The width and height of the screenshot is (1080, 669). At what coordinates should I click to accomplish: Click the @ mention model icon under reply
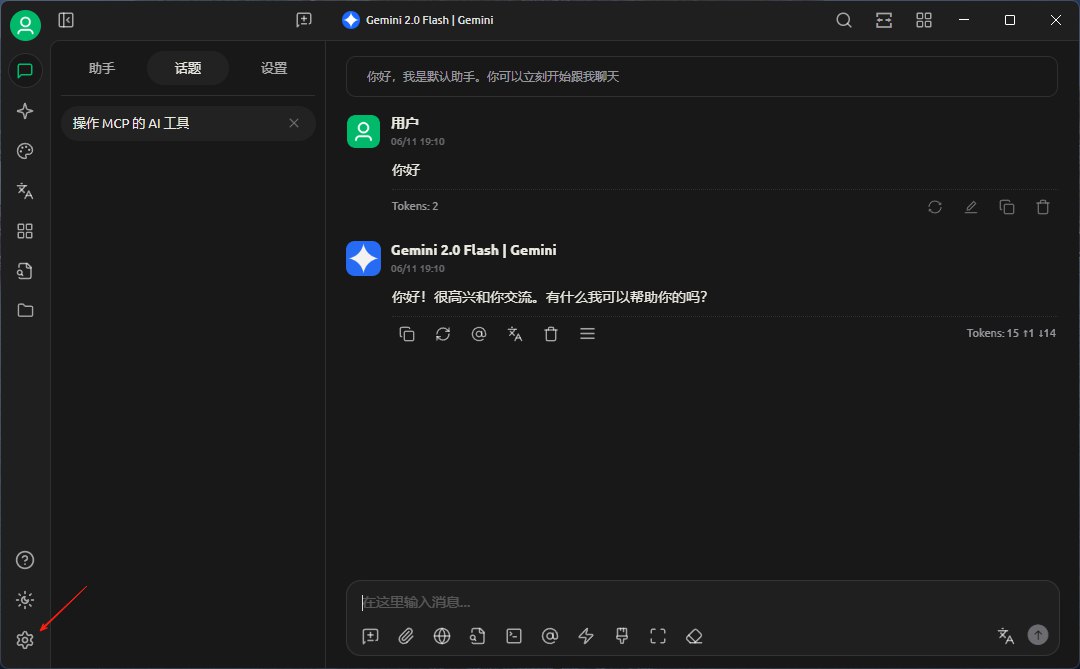(x=479, y=334)
